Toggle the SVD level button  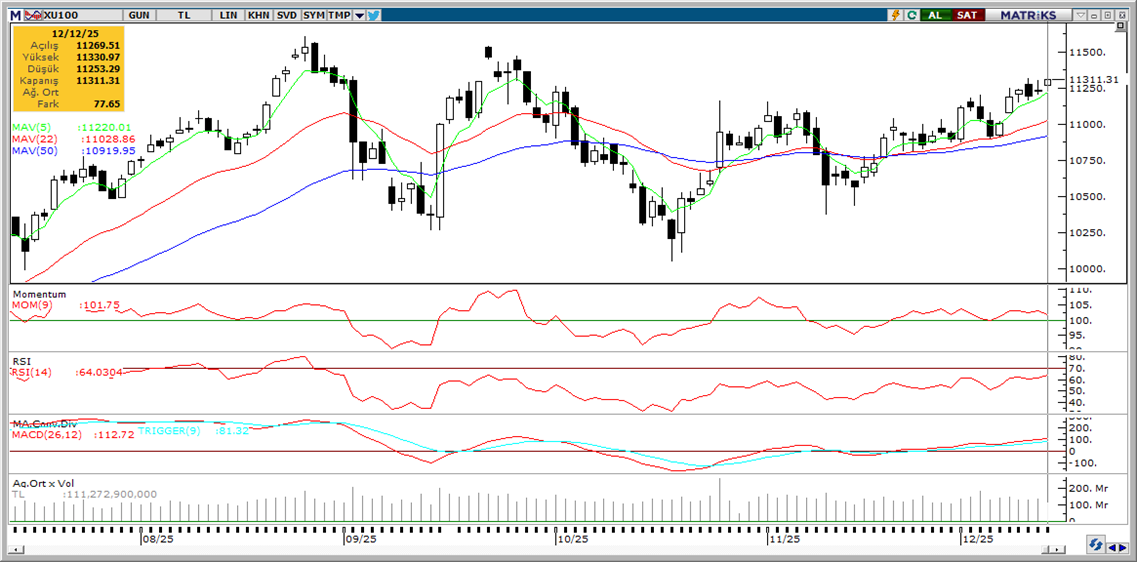[x=286, y=15]
